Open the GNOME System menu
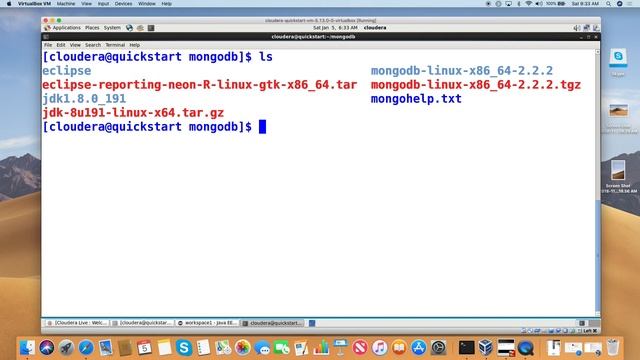The height and width of the screenshot is (360, 640). (x=112, y=28)
